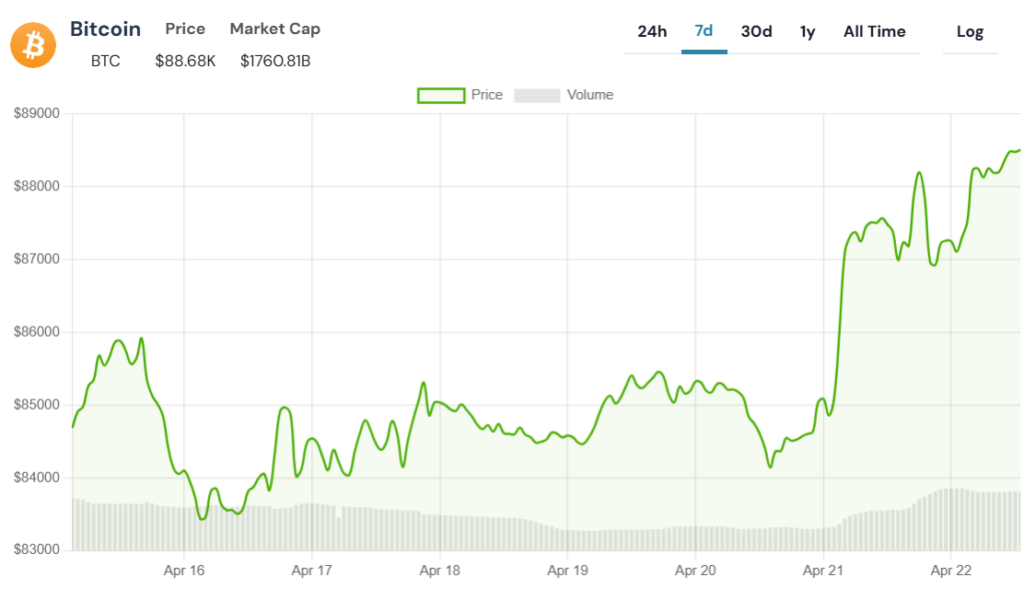Open the All Time range tab
The height and width of the screenshot is (600, 1024).
[x=874, y=31]
